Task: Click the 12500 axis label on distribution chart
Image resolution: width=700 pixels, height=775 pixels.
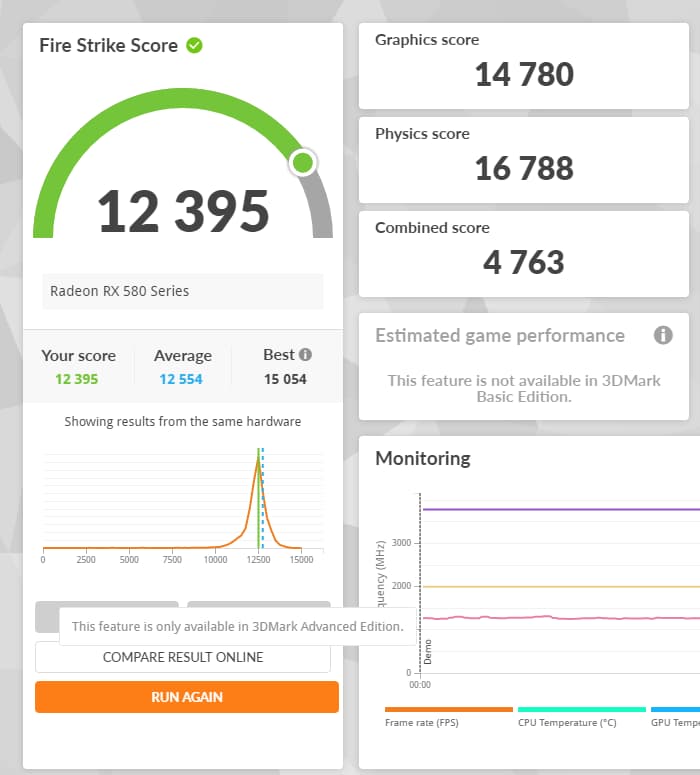Action: pos(258,560)
